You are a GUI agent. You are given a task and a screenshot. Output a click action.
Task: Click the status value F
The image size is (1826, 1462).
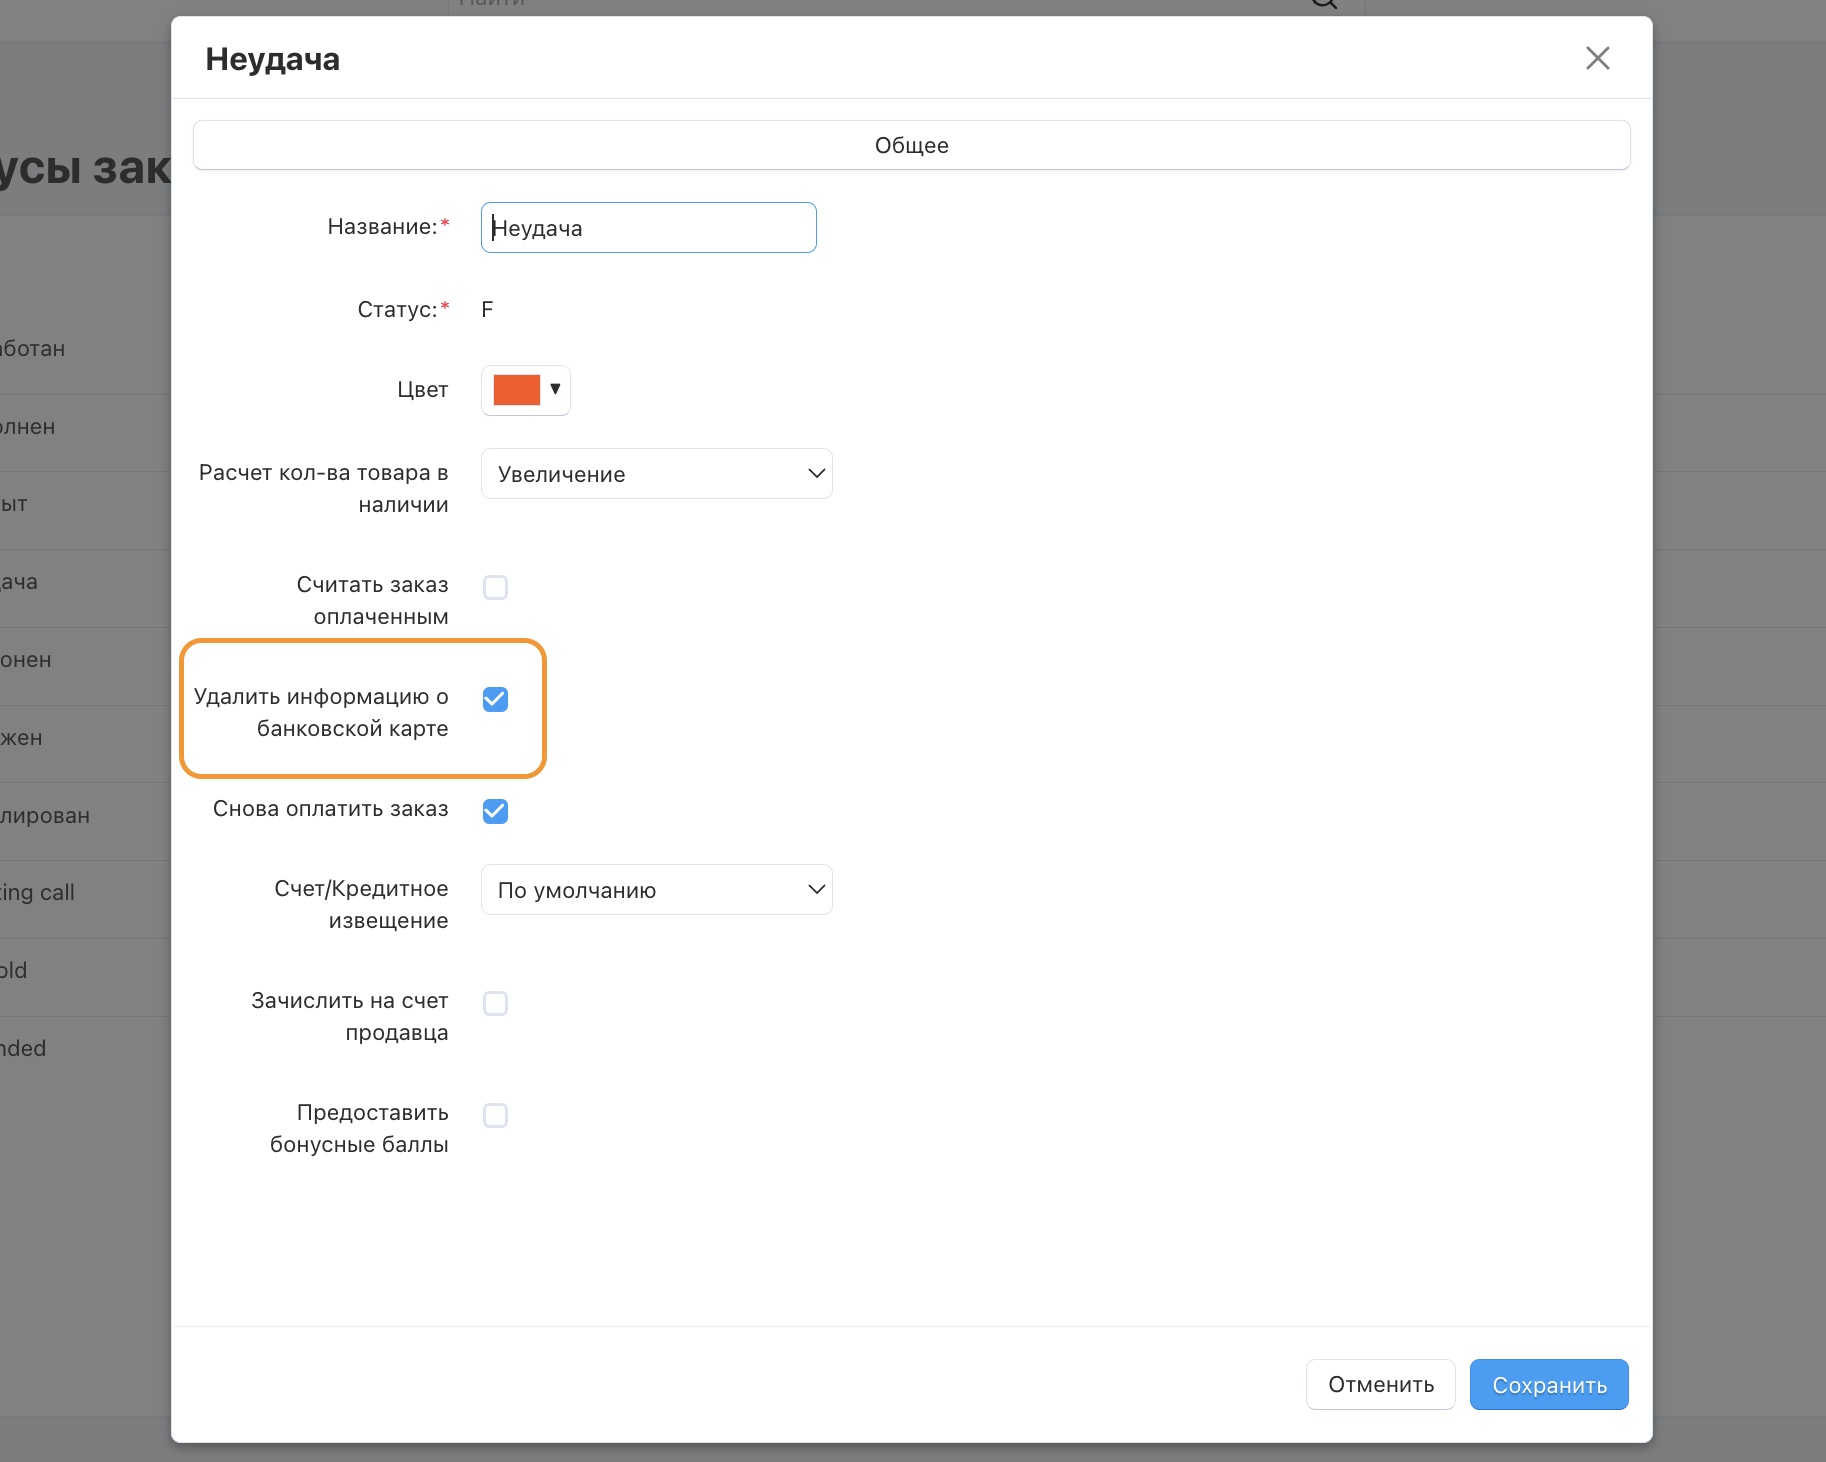pos(487,310)
